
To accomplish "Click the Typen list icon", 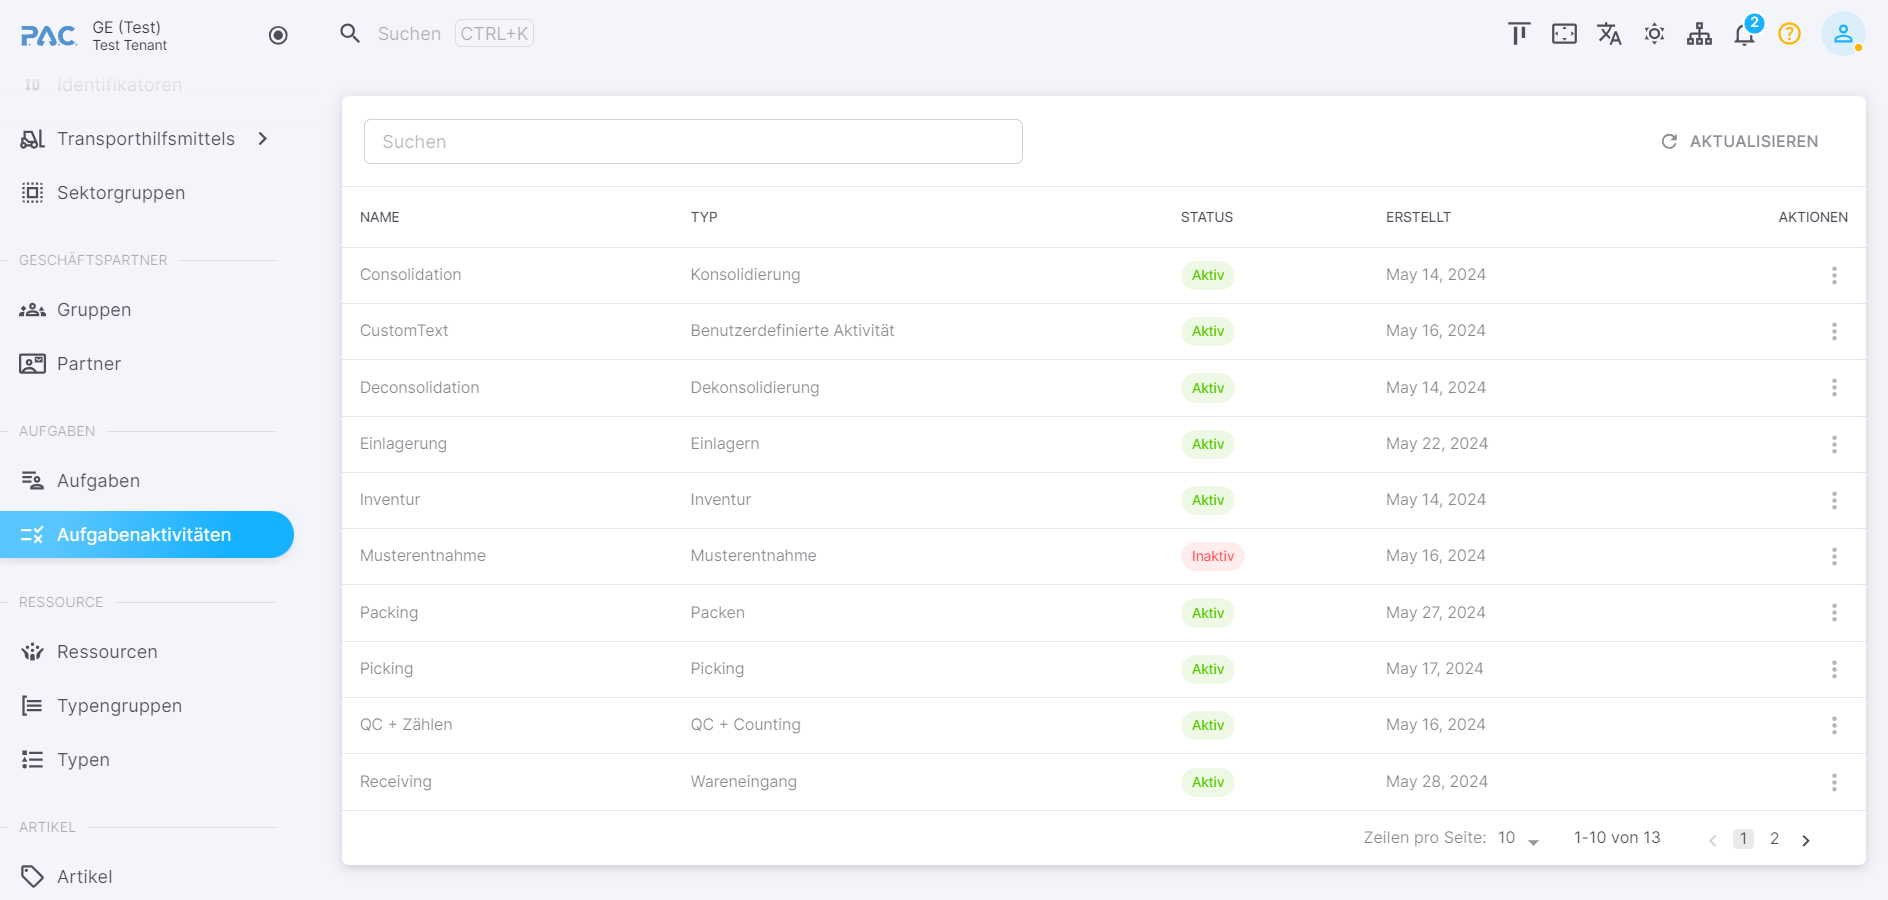I will 32,760.
